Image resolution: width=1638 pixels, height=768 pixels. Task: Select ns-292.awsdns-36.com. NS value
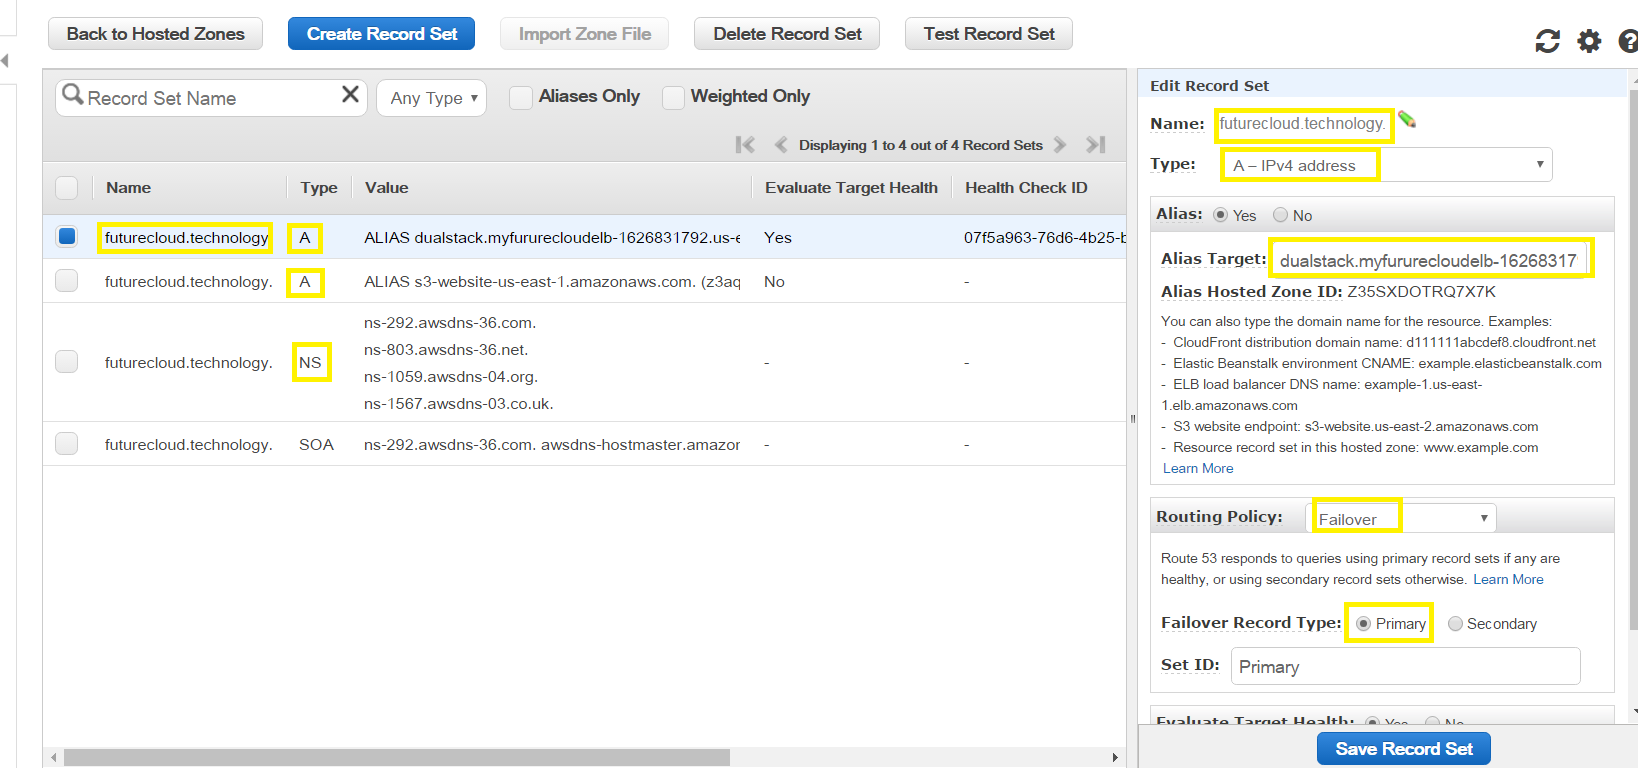450,323
